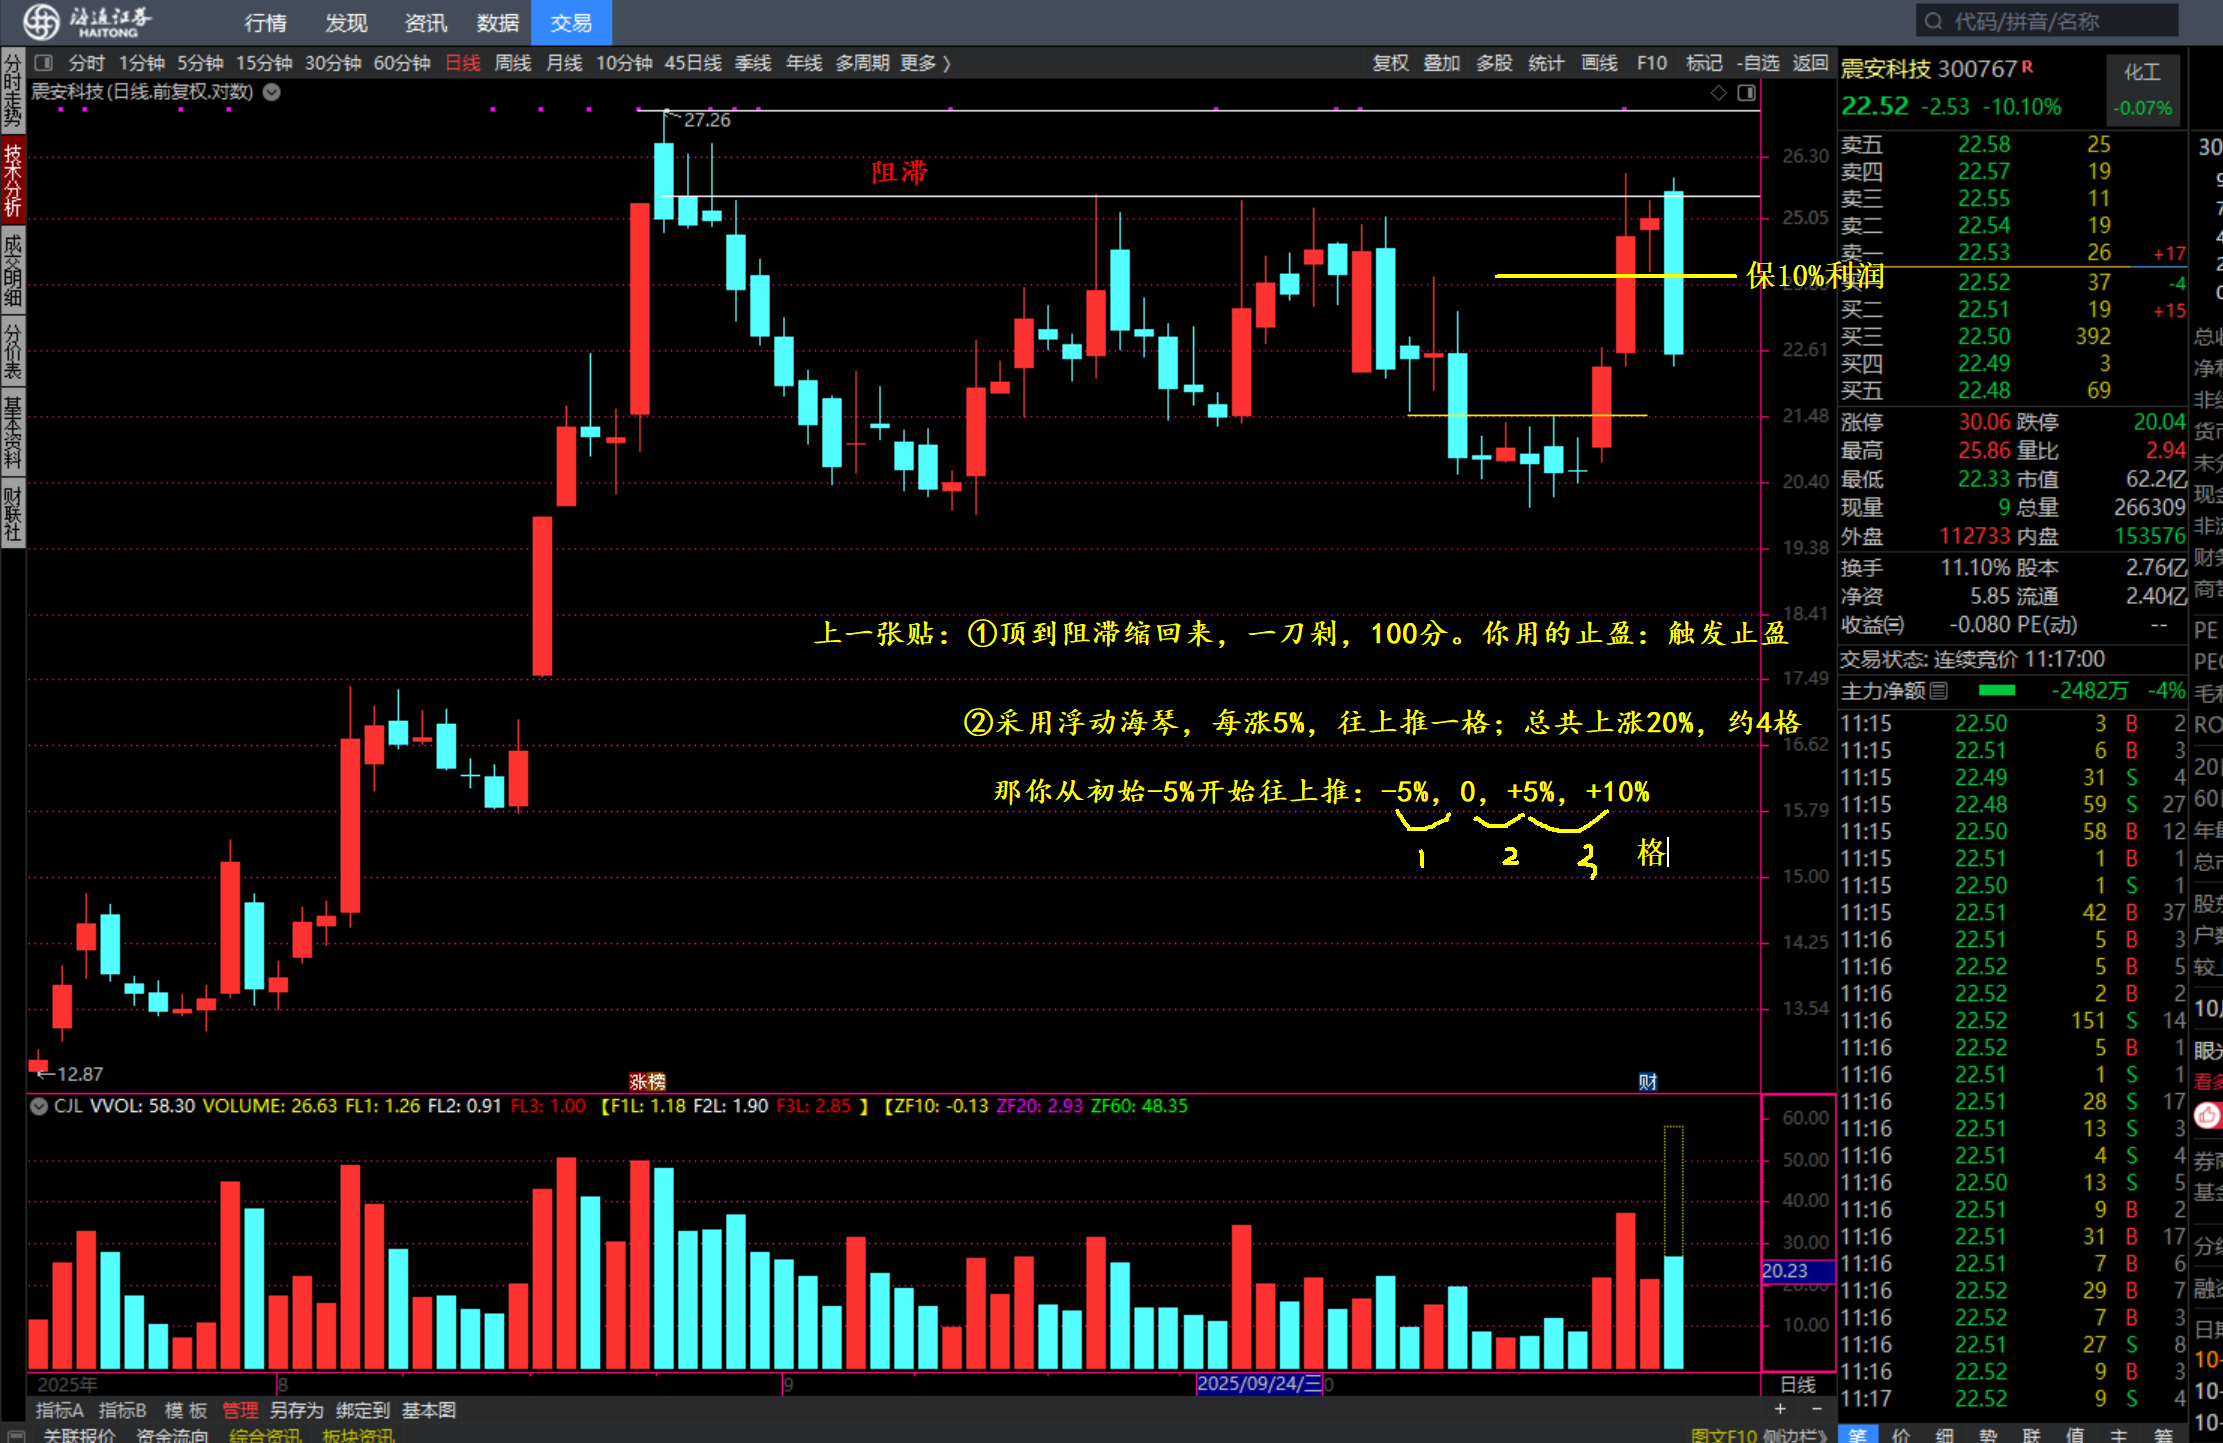Open F10 company information
The image size is (2223, 1443).
[1651, 63]
